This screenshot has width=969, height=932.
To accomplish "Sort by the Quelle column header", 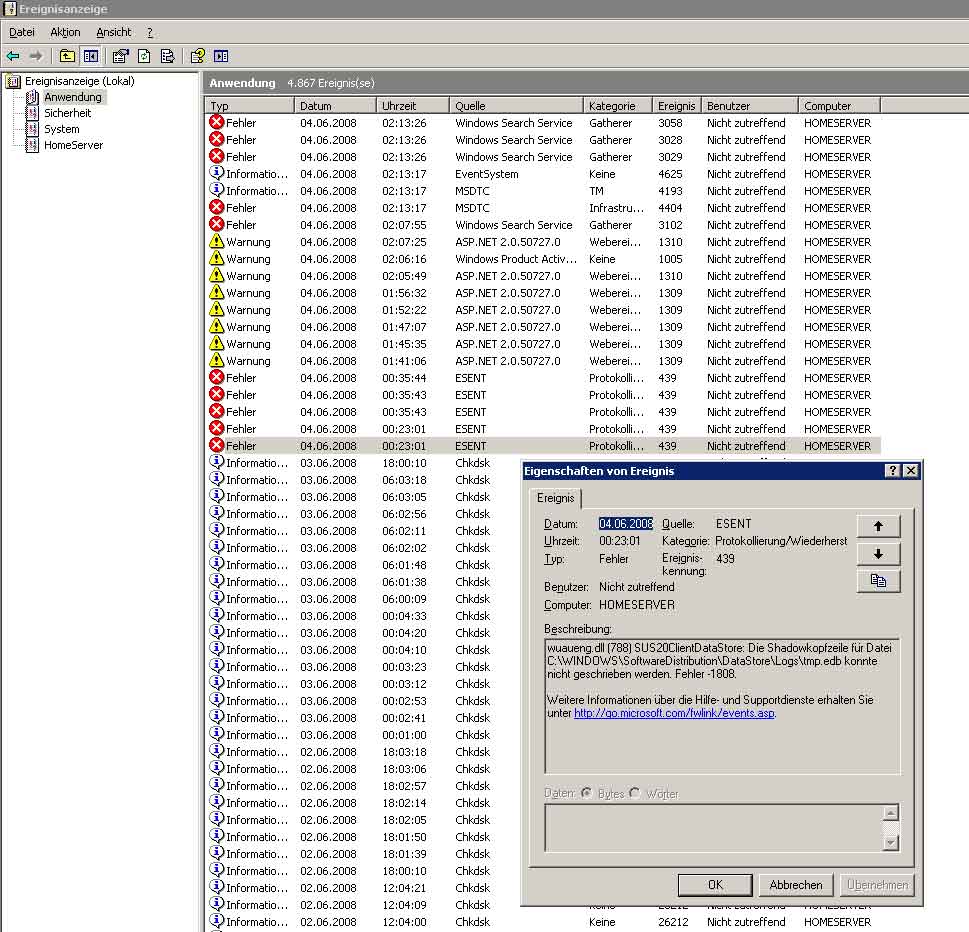I will pos(516,106).
